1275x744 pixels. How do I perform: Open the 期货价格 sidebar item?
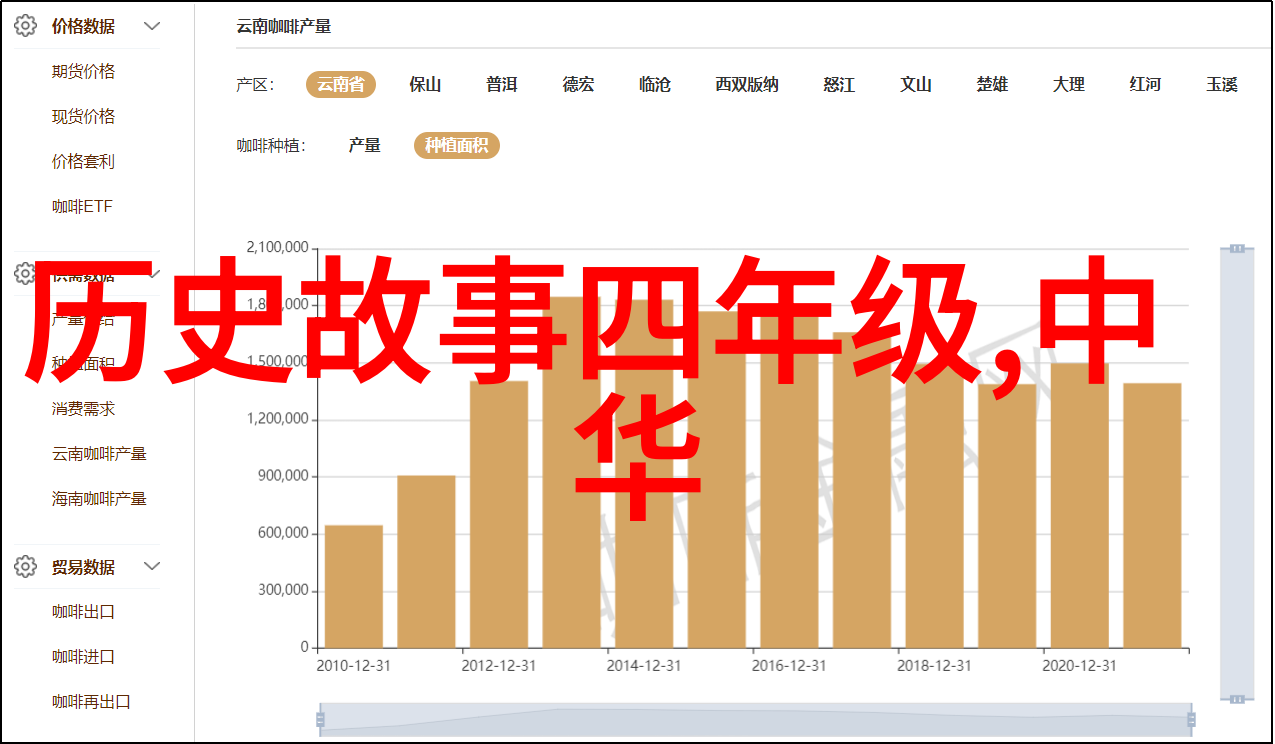[83, 72]
